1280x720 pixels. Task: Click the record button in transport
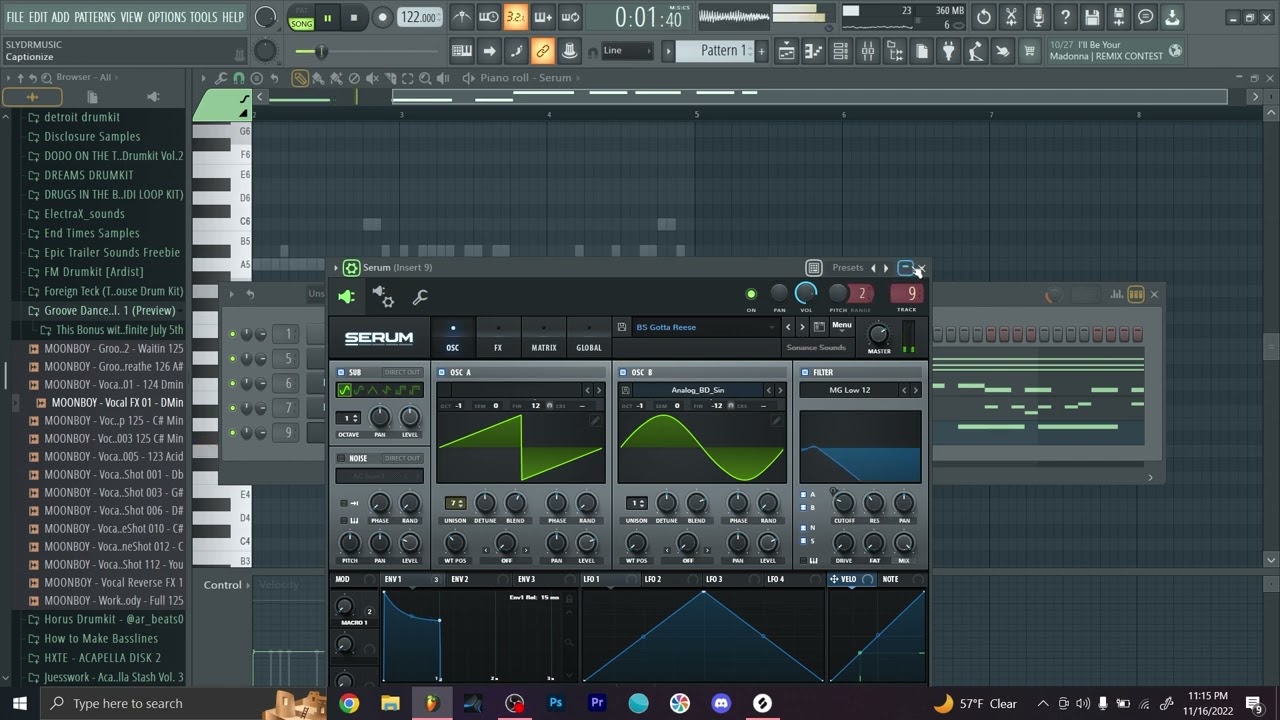point(382,17)
